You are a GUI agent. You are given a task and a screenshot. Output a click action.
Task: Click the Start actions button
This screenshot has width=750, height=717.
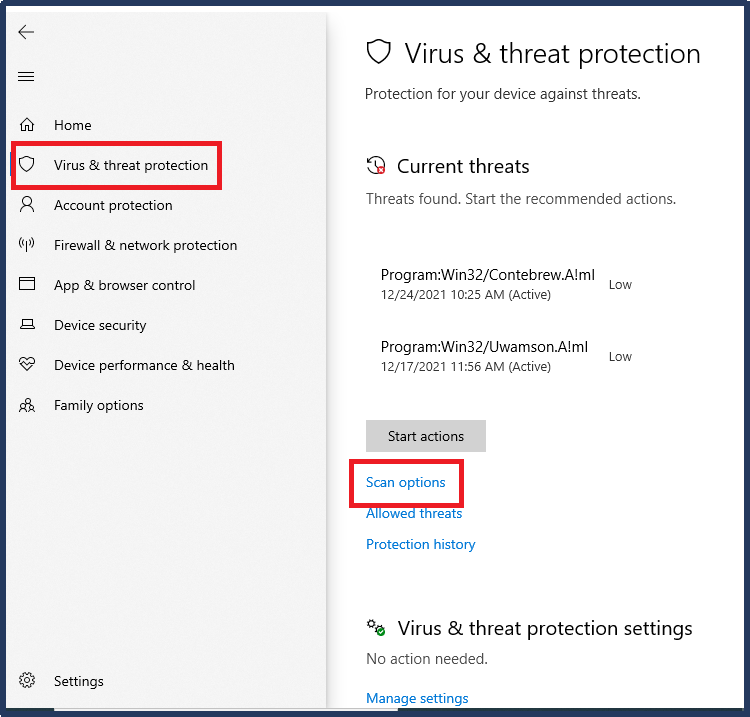tap(426, 436)
